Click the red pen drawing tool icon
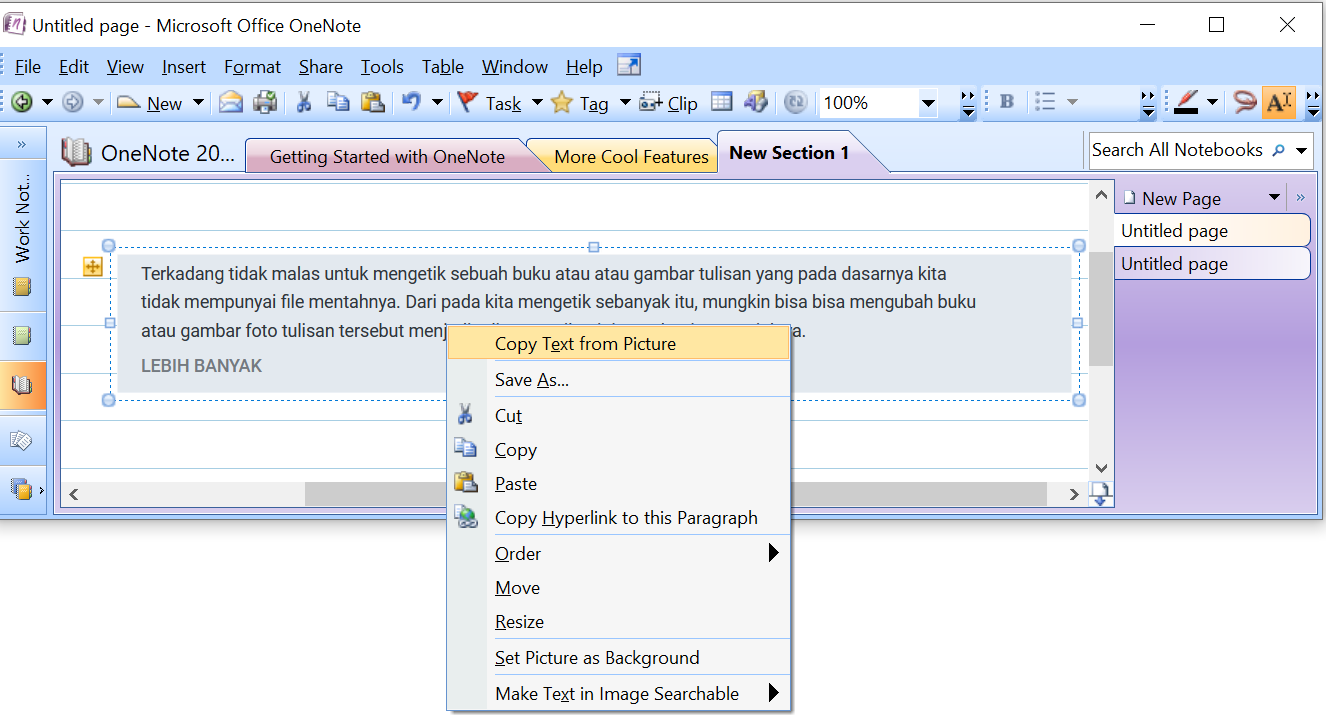This screenshot has height=722, width=1326. coord(1187,102)
